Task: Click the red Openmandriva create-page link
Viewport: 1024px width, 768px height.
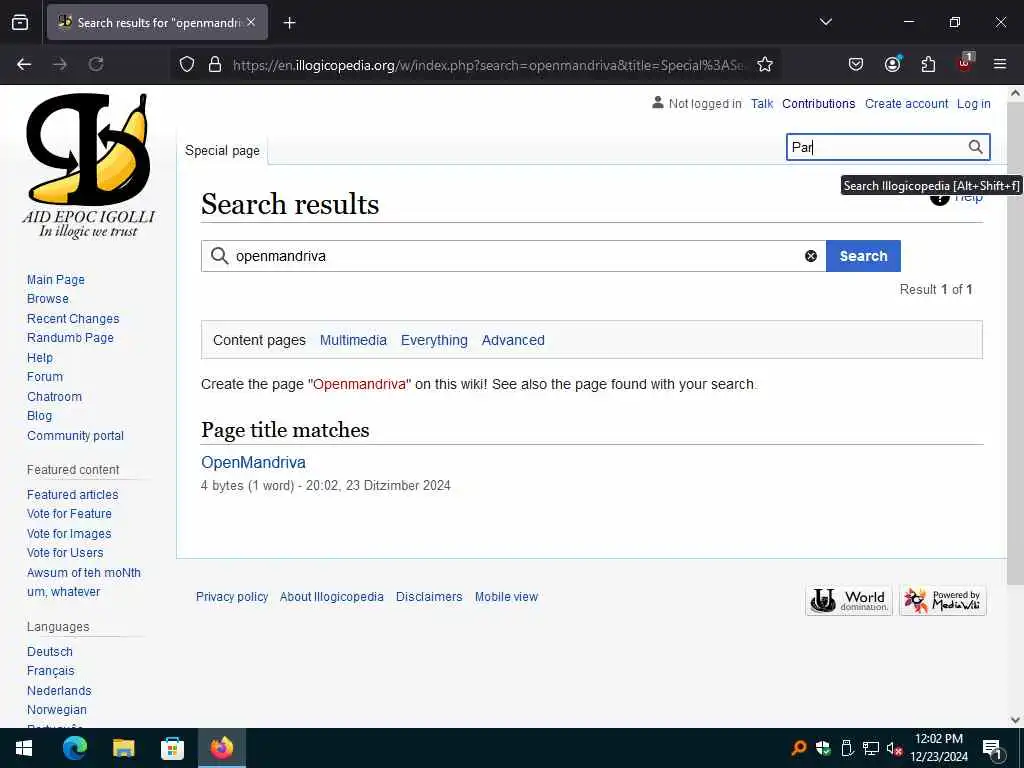Action: (359, 384)
